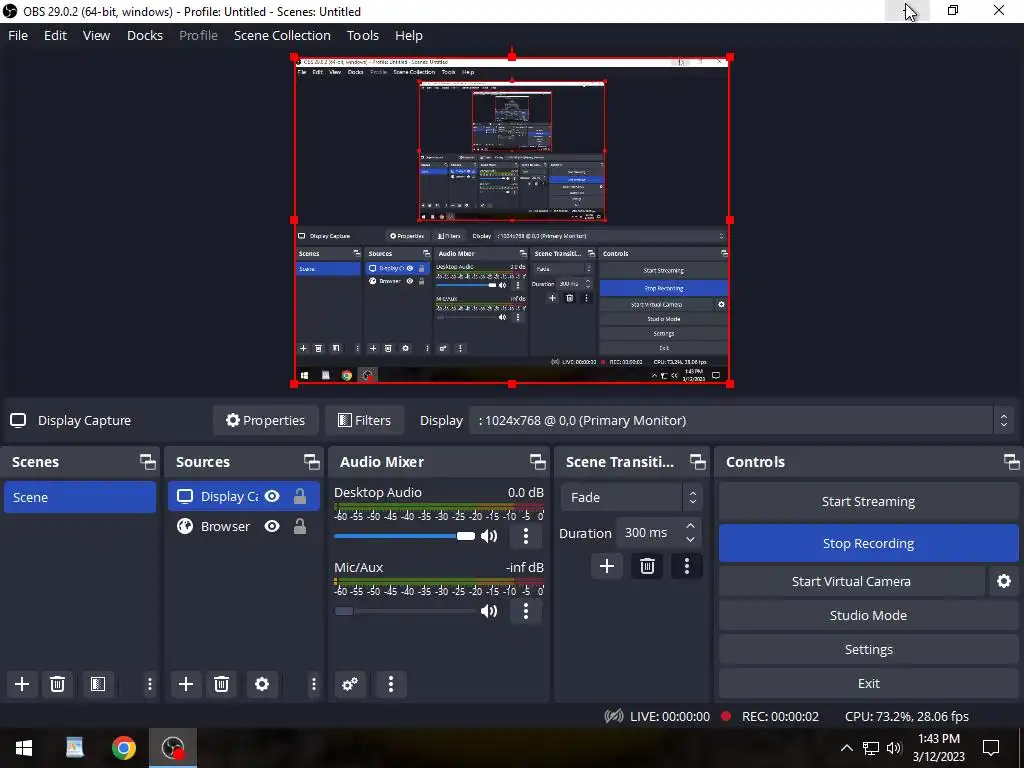Open the Docks menu
The image size is (1024, 768).
click(145, 35)
